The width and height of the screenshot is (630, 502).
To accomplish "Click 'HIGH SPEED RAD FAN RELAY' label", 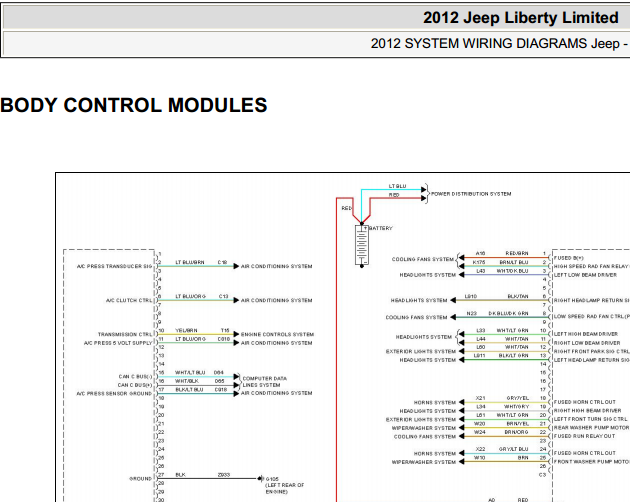I will click(x=591, y=266).
